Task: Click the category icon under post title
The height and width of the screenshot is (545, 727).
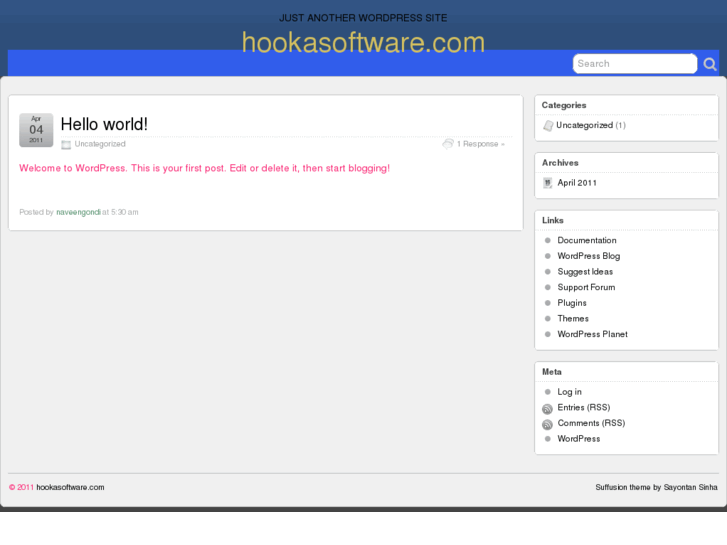Action: [66, 145]
